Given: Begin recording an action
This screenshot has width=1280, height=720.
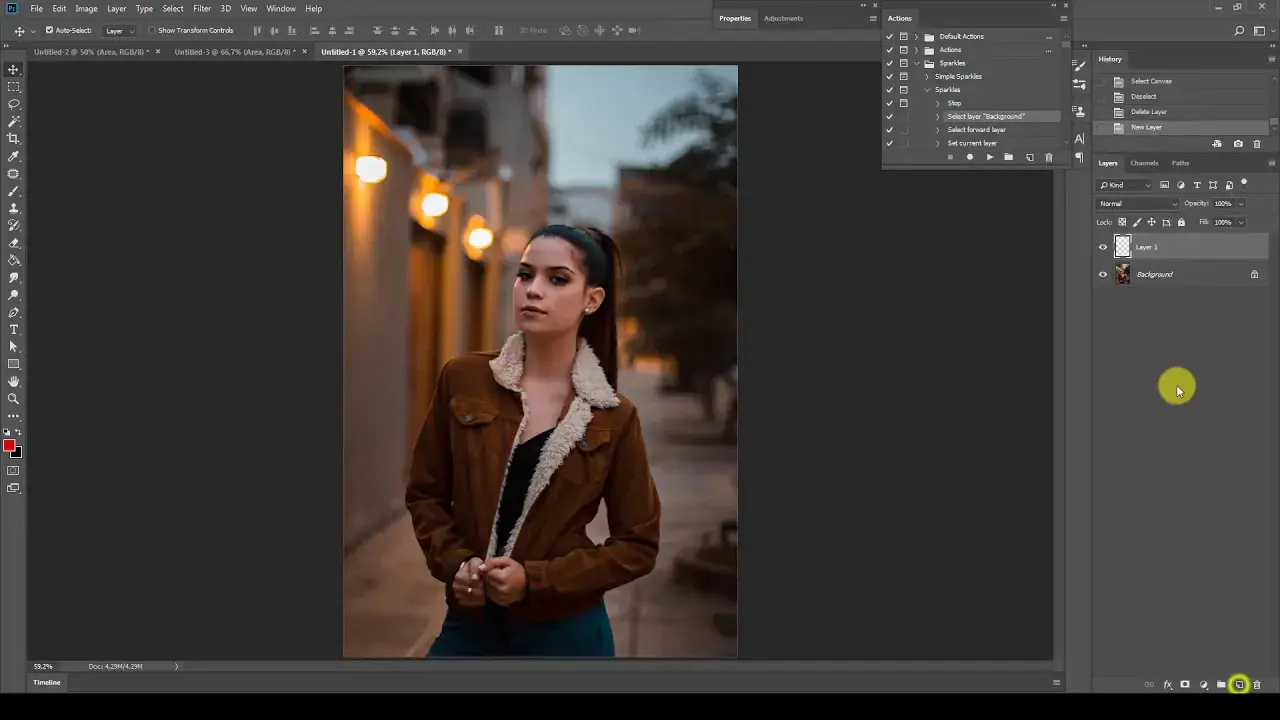Looking at the screenshot, I should 970,157.
